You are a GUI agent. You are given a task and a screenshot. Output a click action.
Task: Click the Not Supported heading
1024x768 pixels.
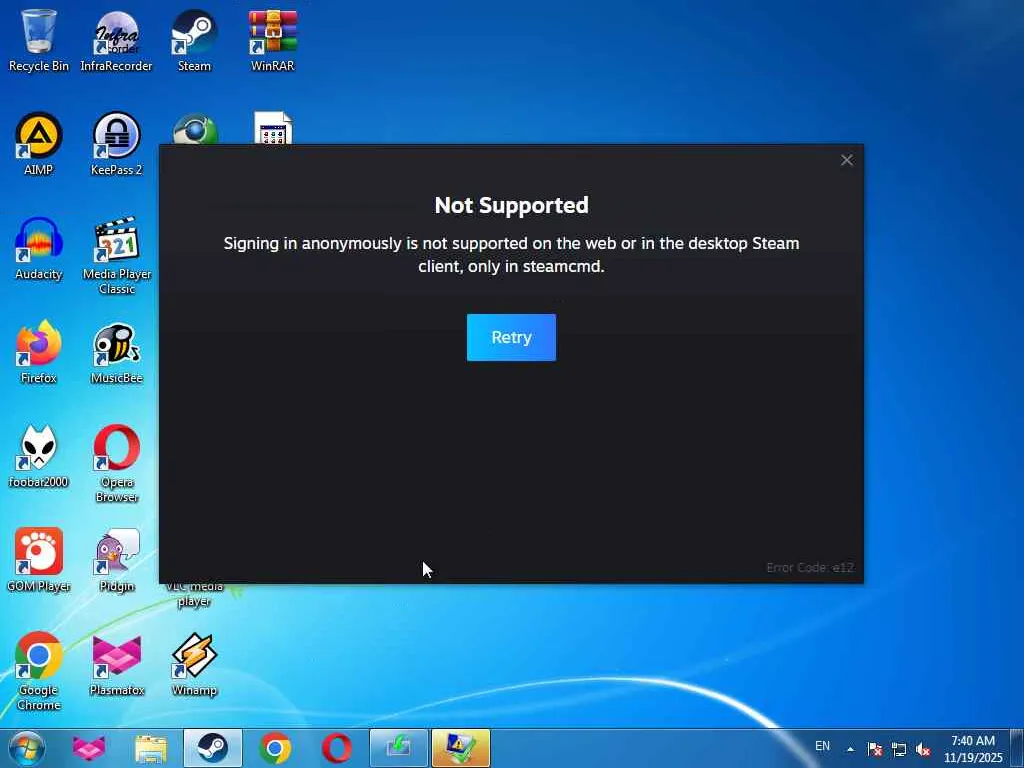point(511,205)
